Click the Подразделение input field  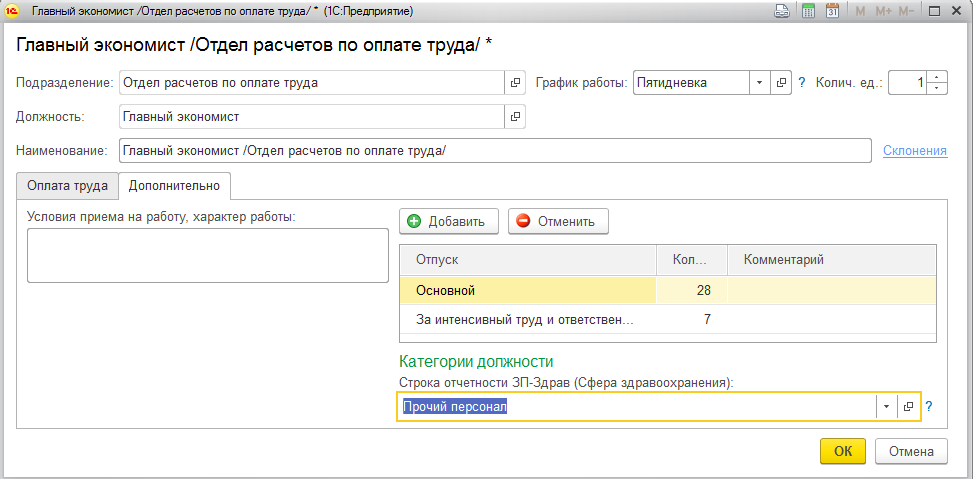[312, 83]
